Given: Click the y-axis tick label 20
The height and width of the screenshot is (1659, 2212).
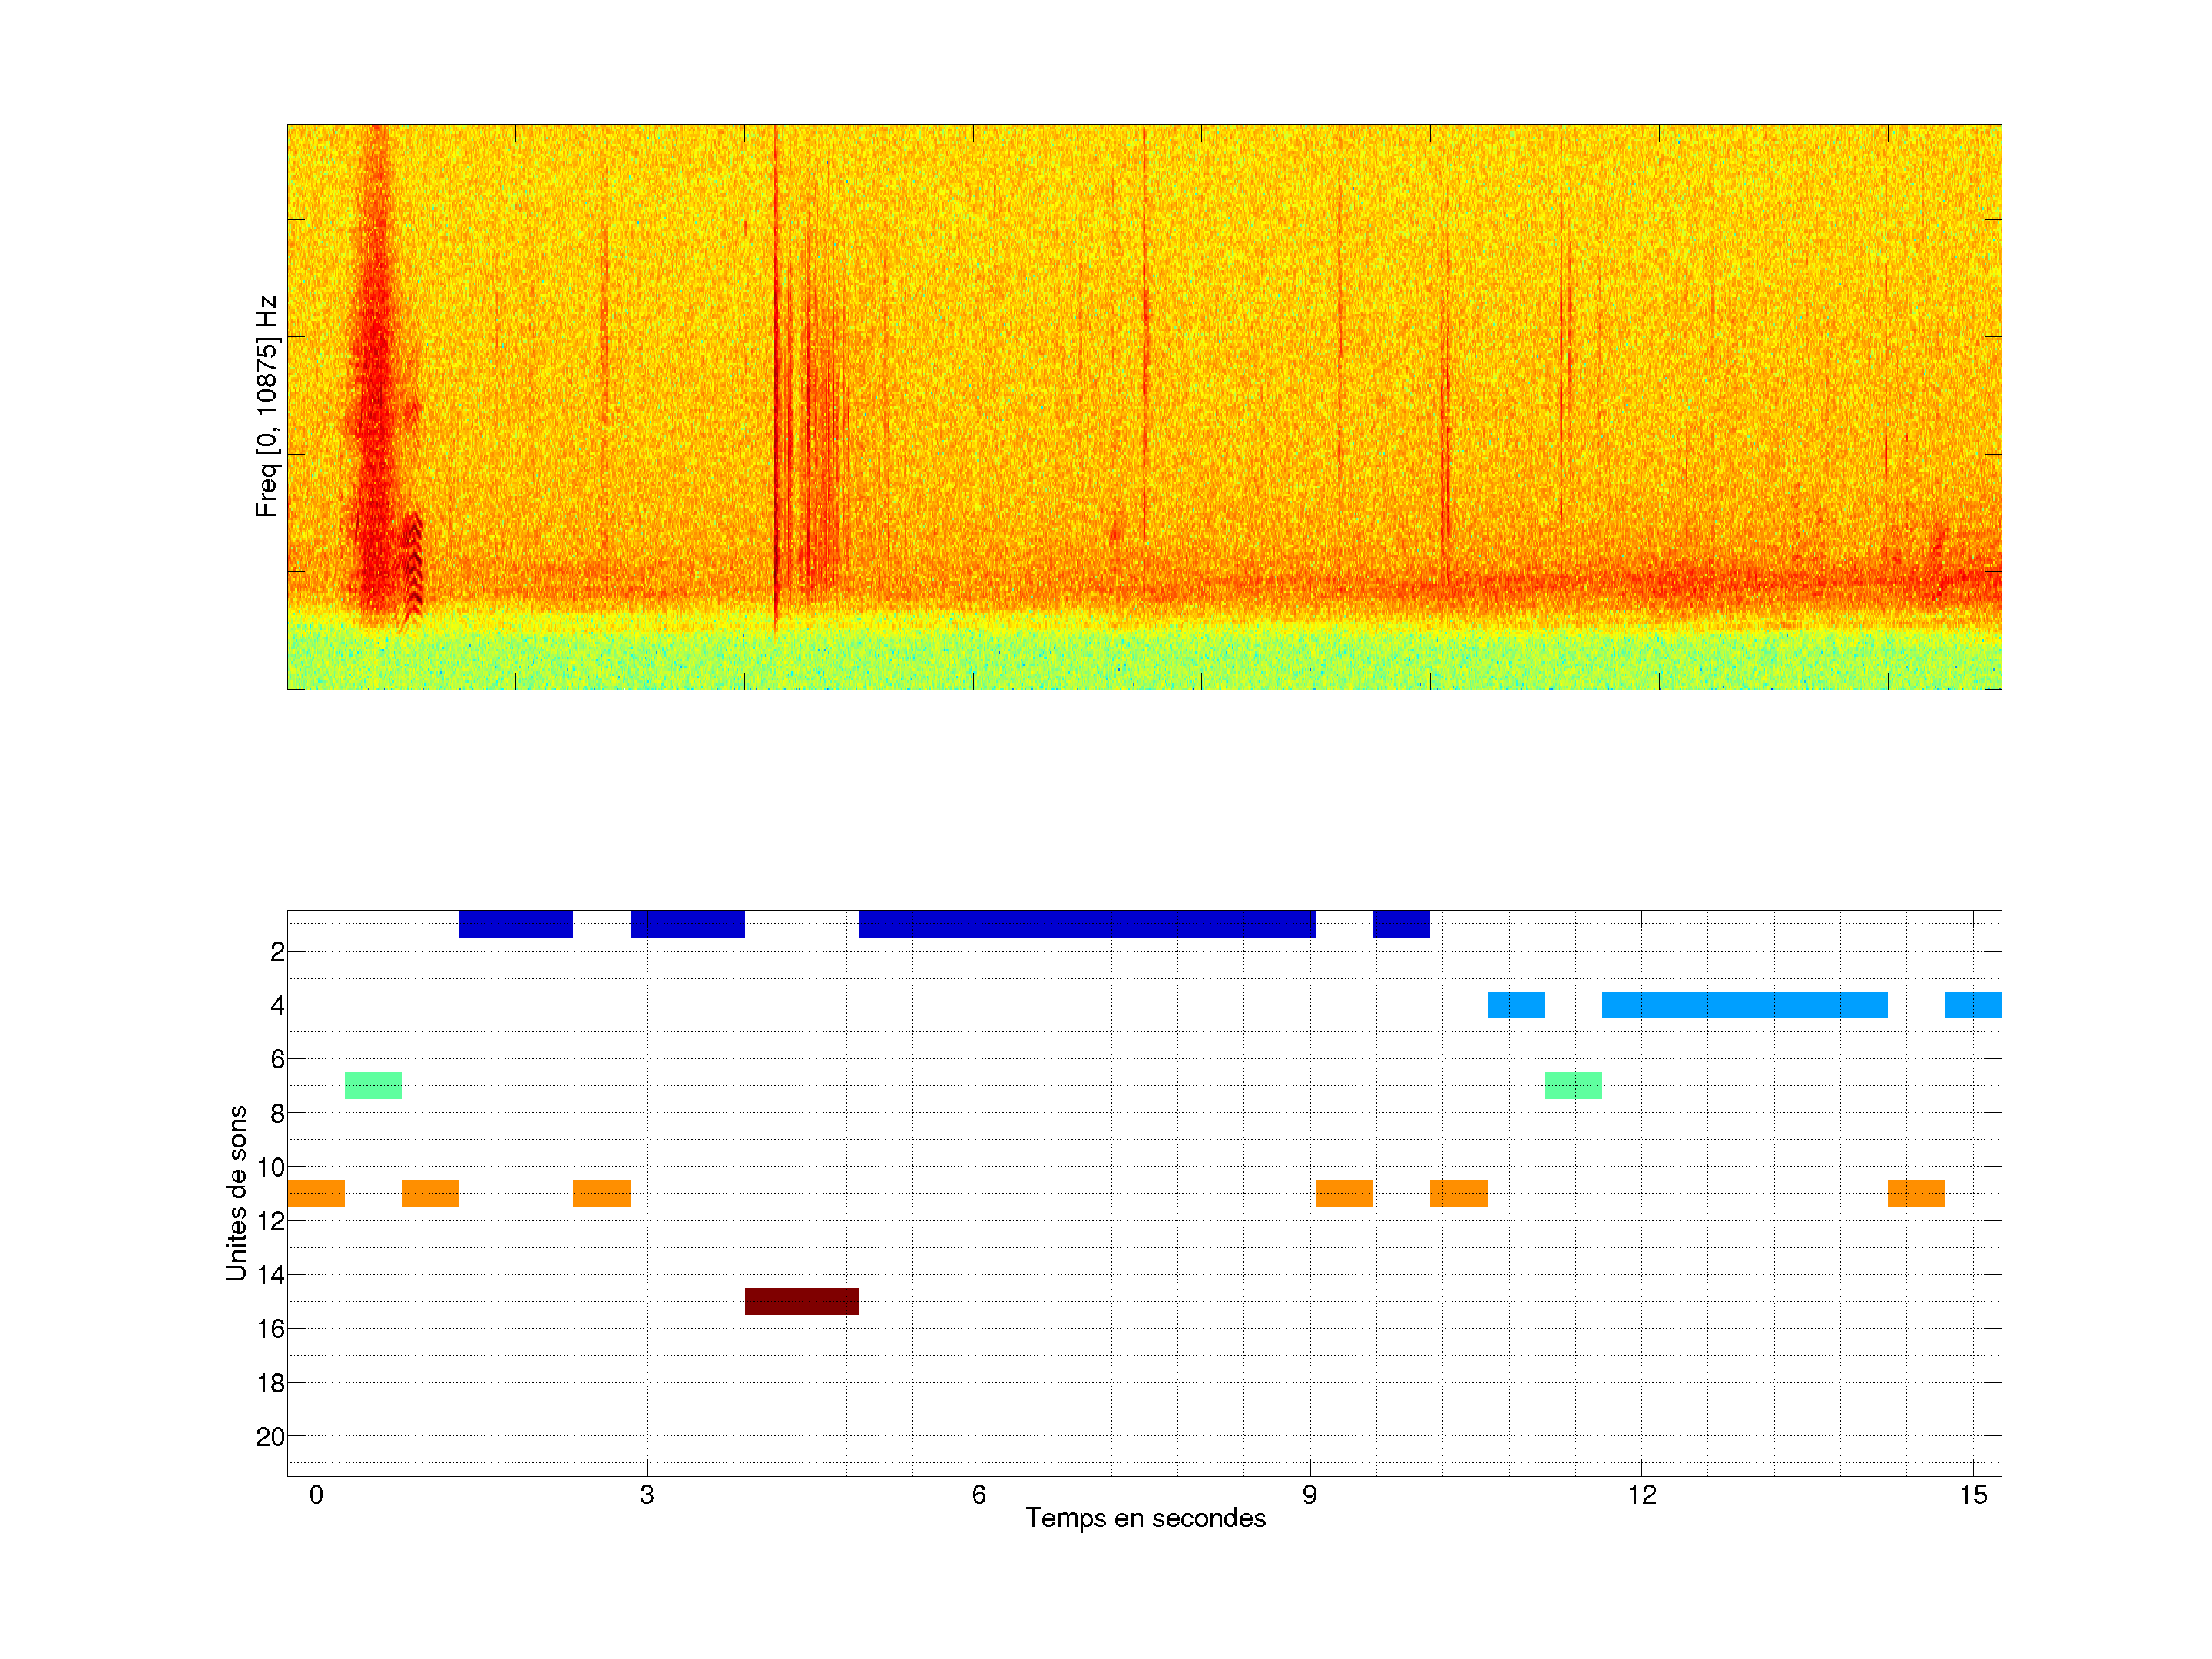Looking at the screenshot, I should tap(270, 1436).
